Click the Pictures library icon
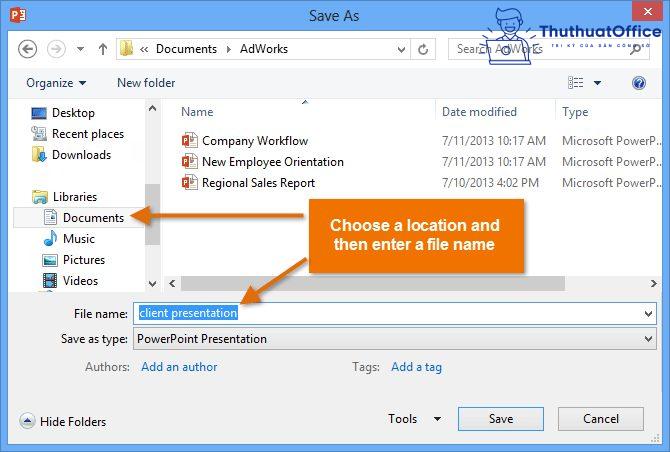670x452 pixels. [x=50, y=260]
